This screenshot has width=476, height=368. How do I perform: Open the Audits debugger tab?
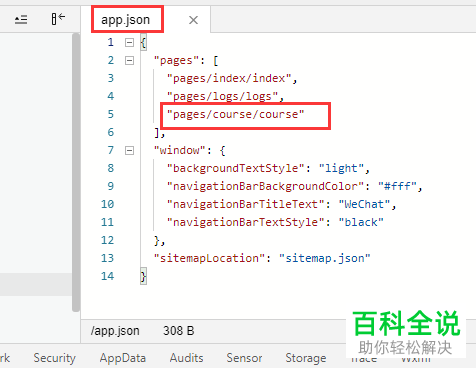click(x=186, y=358)
